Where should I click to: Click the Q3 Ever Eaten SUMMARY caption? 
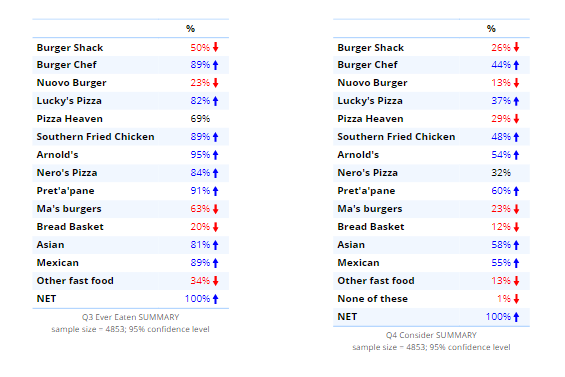(x=130, y=317)
